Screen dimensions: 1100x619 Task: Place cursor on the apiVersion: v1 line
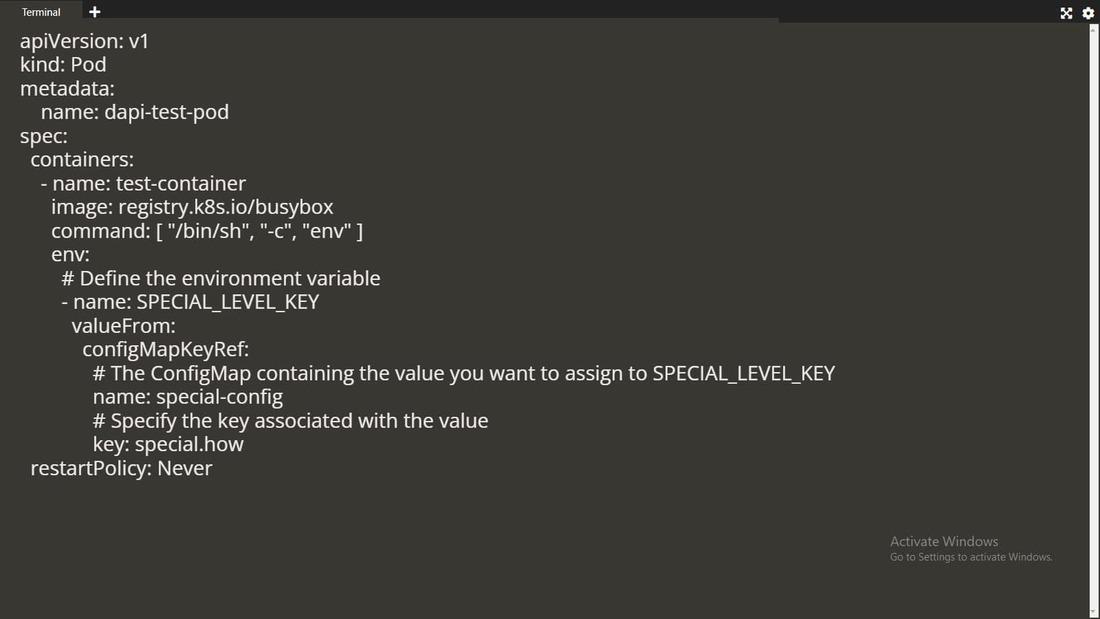coord(84,42)
